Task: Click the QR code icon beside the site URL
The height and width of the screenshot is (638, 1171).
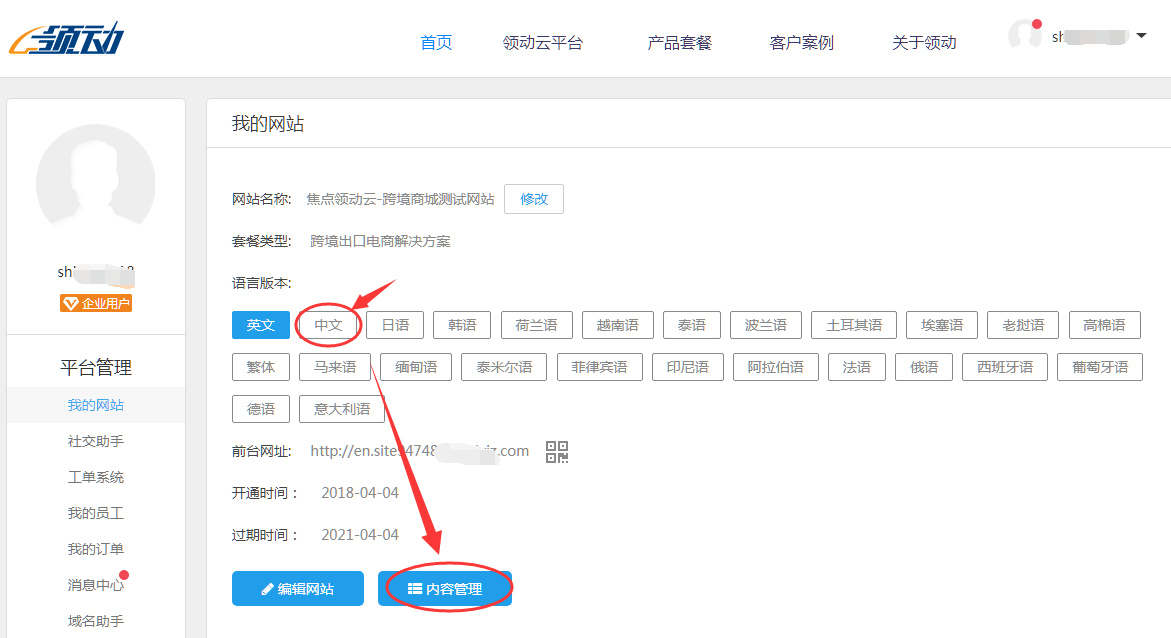Action: pyautogui.click(x=557, y=451)
